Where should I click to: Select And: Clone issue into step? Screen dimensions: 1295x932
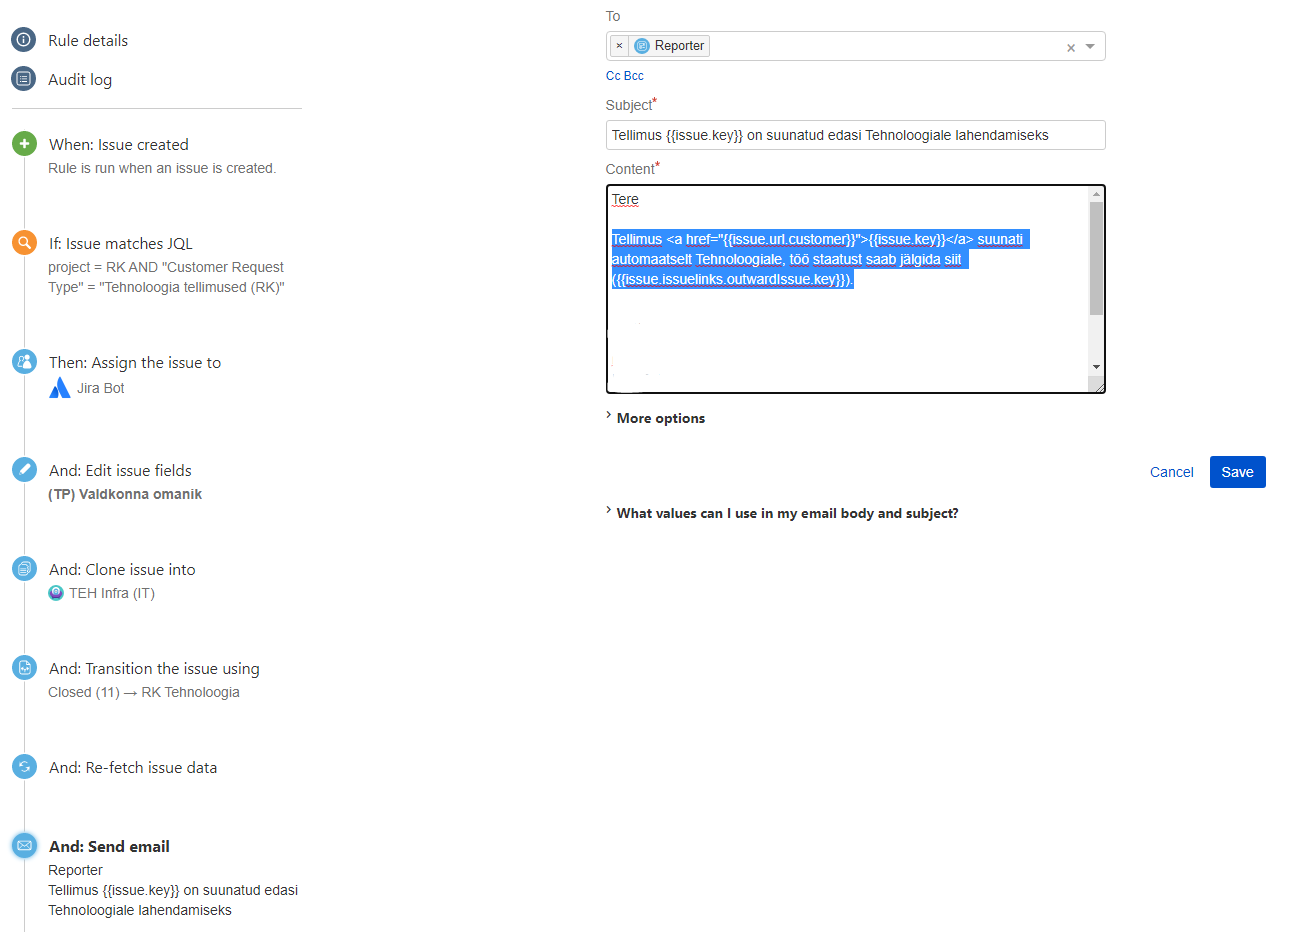pos(122,569)
